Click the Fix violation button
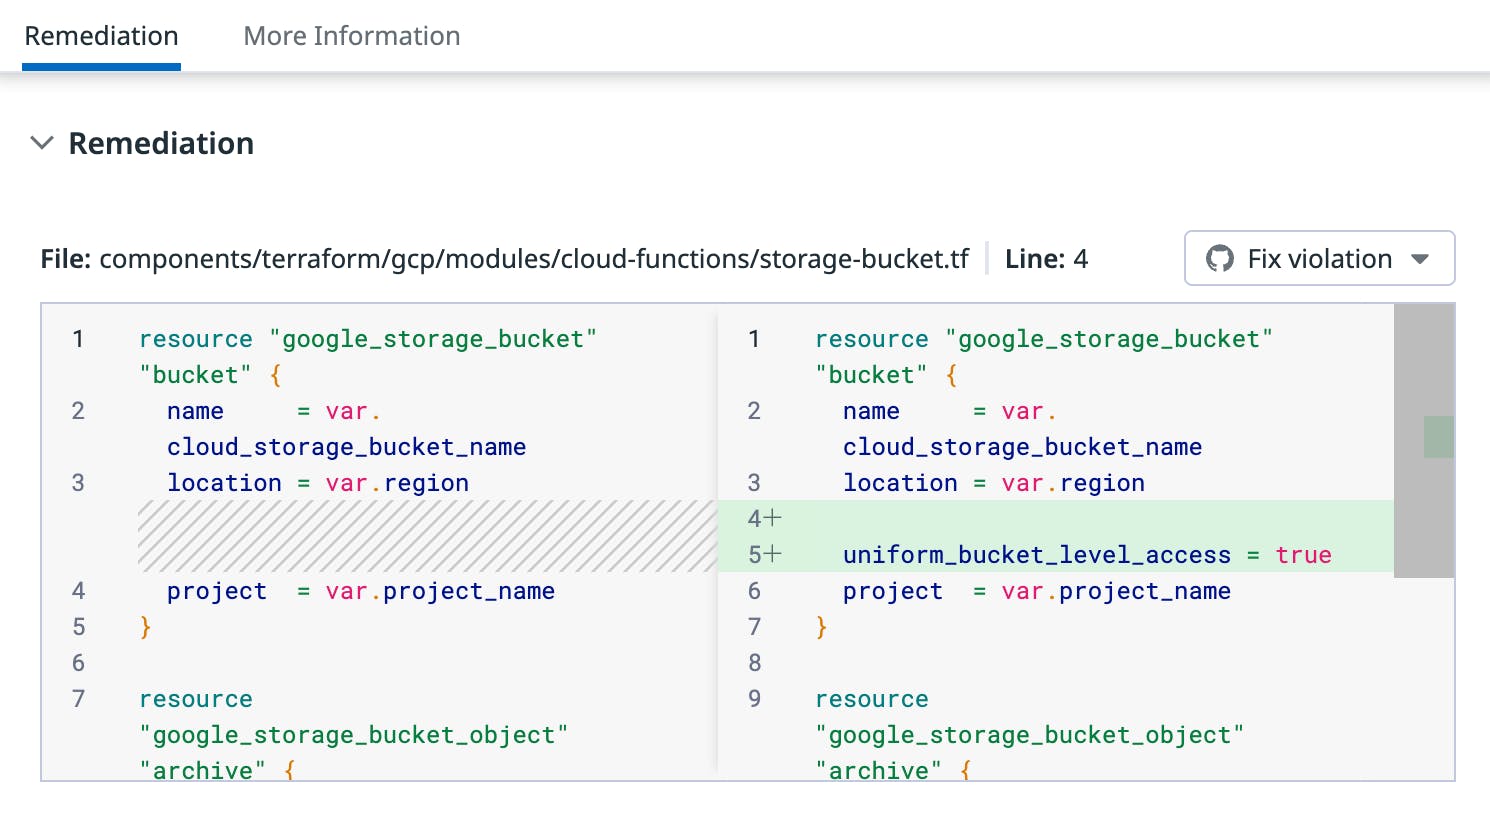 click(x=1318, y=258)
